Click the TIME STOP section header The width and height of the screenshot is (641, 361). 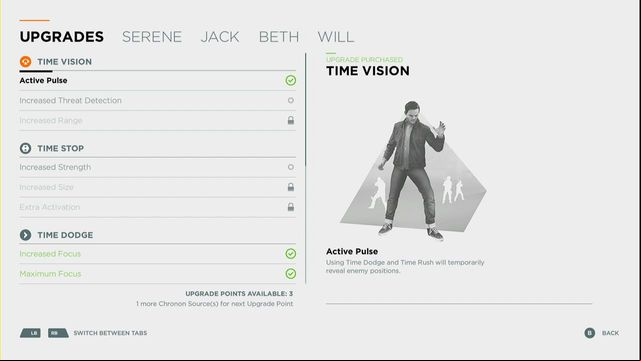pos(61,148)
